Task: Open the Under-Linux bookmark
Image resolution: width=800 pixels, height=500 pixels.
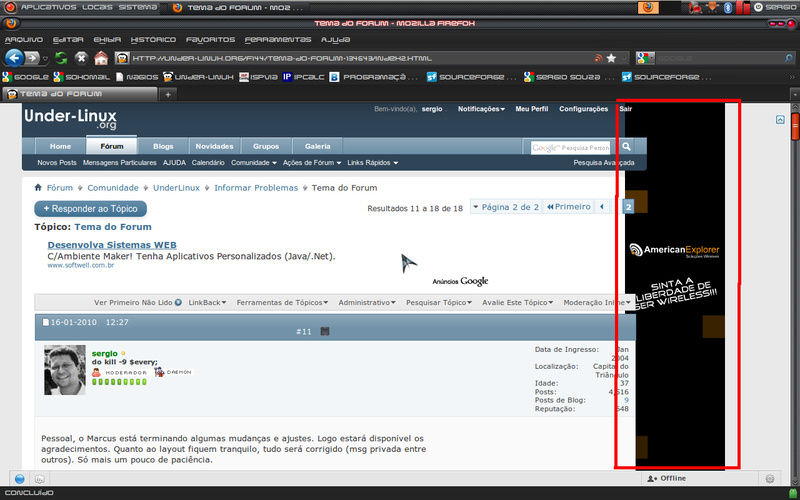Action: point(198,77)
